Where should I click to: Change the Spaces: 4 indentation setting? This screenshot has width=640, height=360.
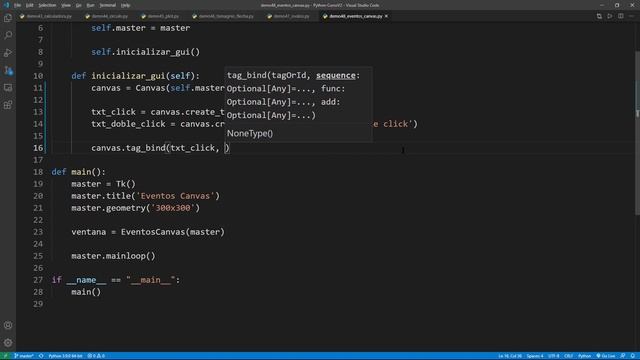pos(535,356)
